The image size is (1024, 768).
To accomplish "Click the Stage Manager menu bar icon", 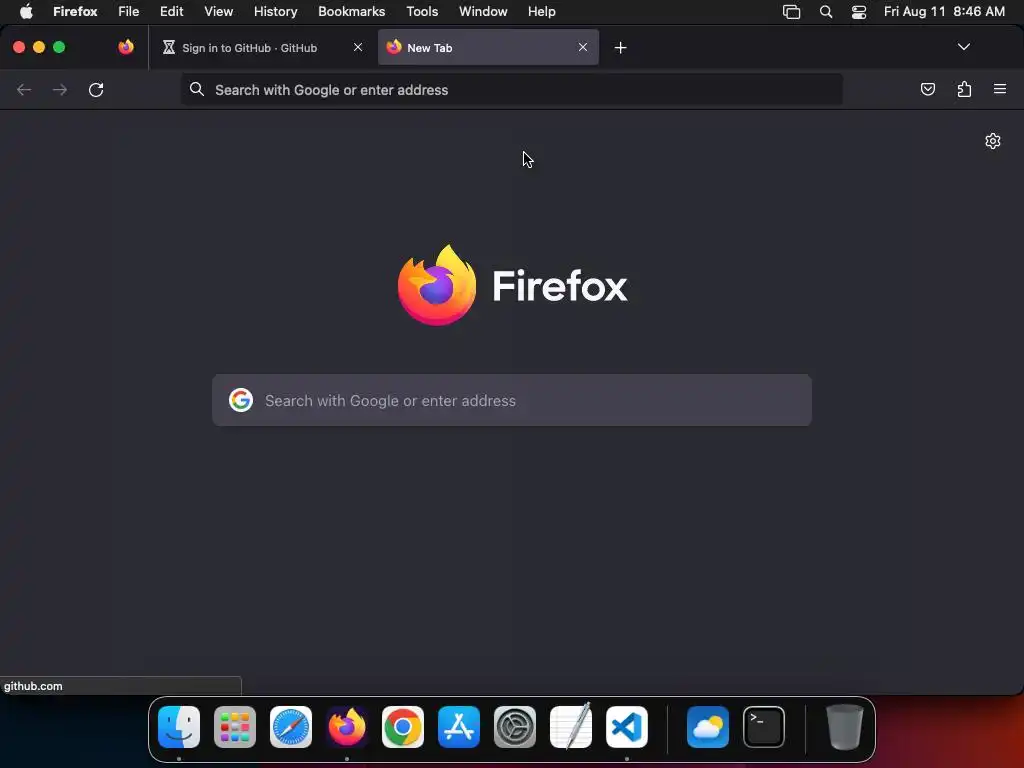I will pyautogui.click(x=791, y=12).
